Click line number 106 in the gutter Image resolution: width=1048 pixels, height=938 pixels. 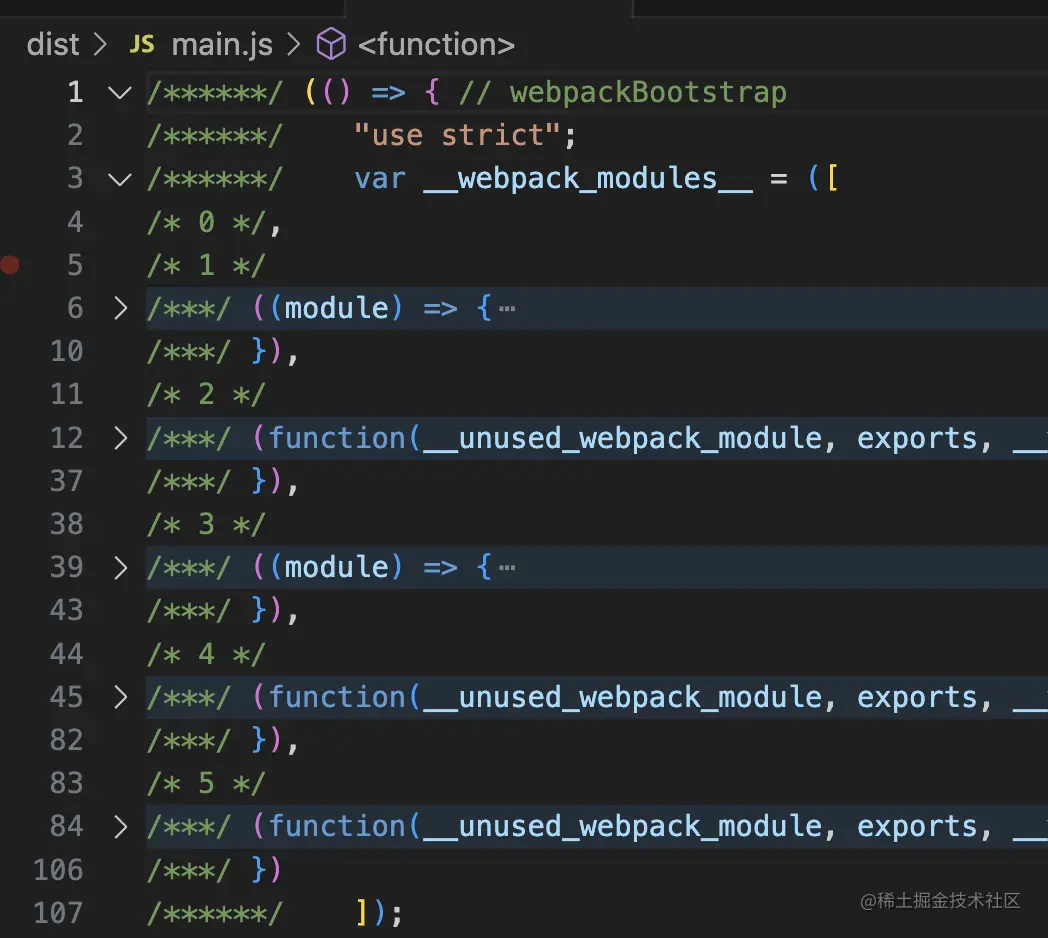(58, 869)
